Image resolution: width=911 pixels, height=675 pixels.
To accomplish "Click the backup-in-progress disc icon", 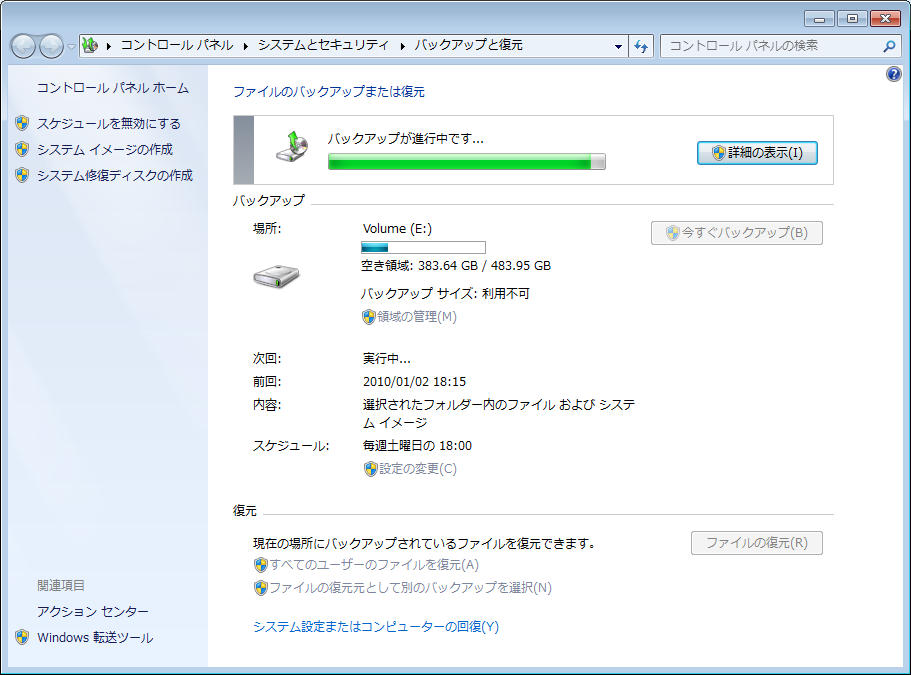I will [x=292, y=147].
